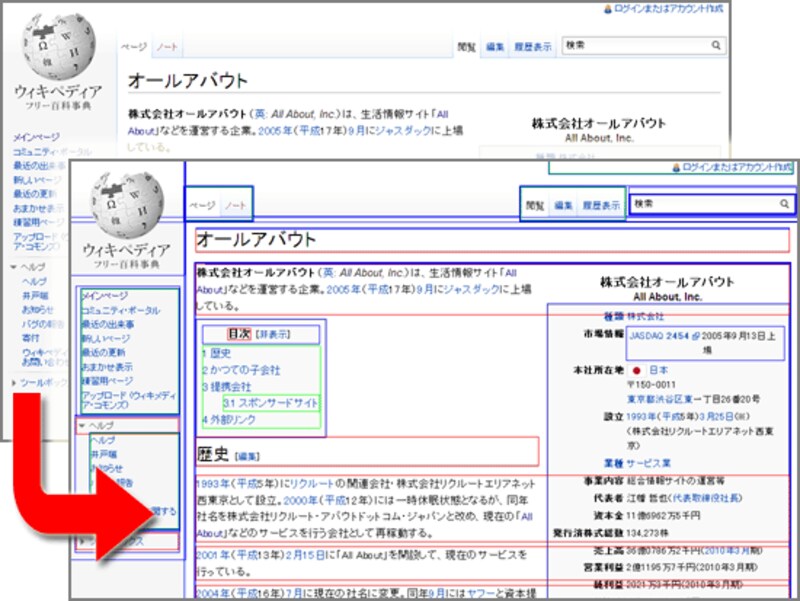
Task: Open コミュニティ・ポータル in the front page sidebar
Action: tap(120, 310)
